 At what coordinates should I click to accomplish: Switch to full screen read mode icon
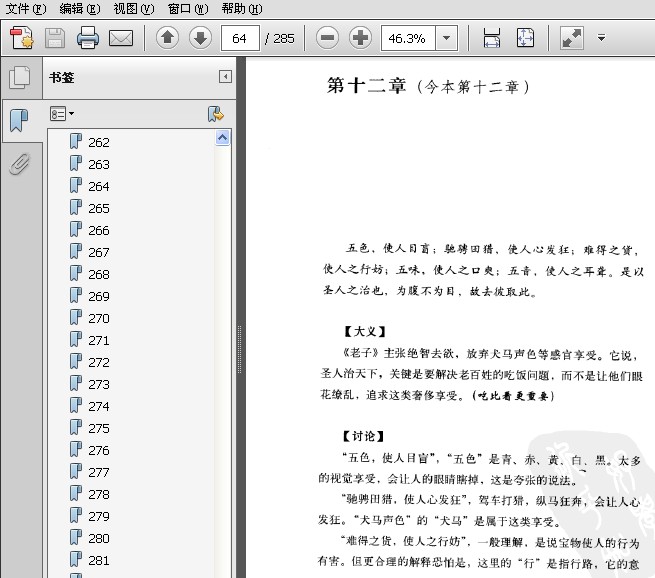click(x=571, y=38)
